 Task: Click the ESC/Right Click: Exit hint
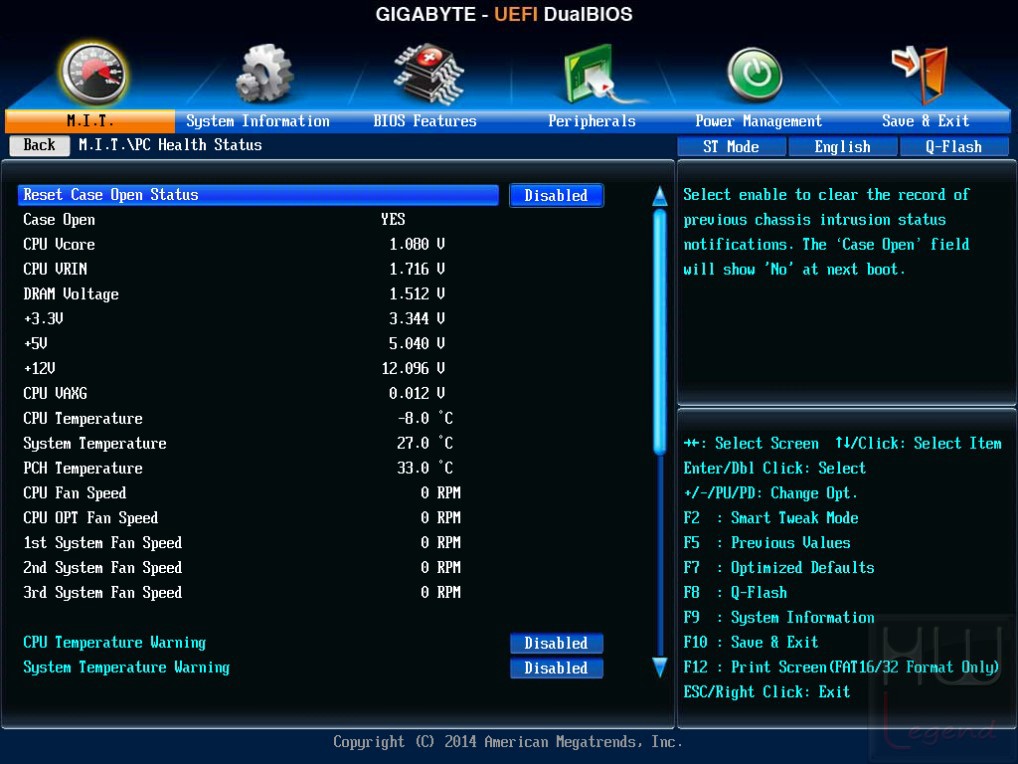(767, 692)
